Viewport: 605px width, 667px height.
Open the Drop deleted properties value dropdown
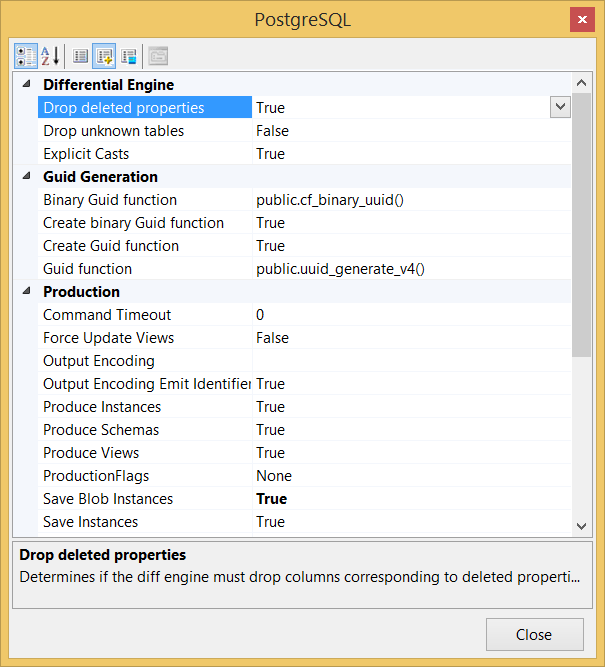click(560, 107)
